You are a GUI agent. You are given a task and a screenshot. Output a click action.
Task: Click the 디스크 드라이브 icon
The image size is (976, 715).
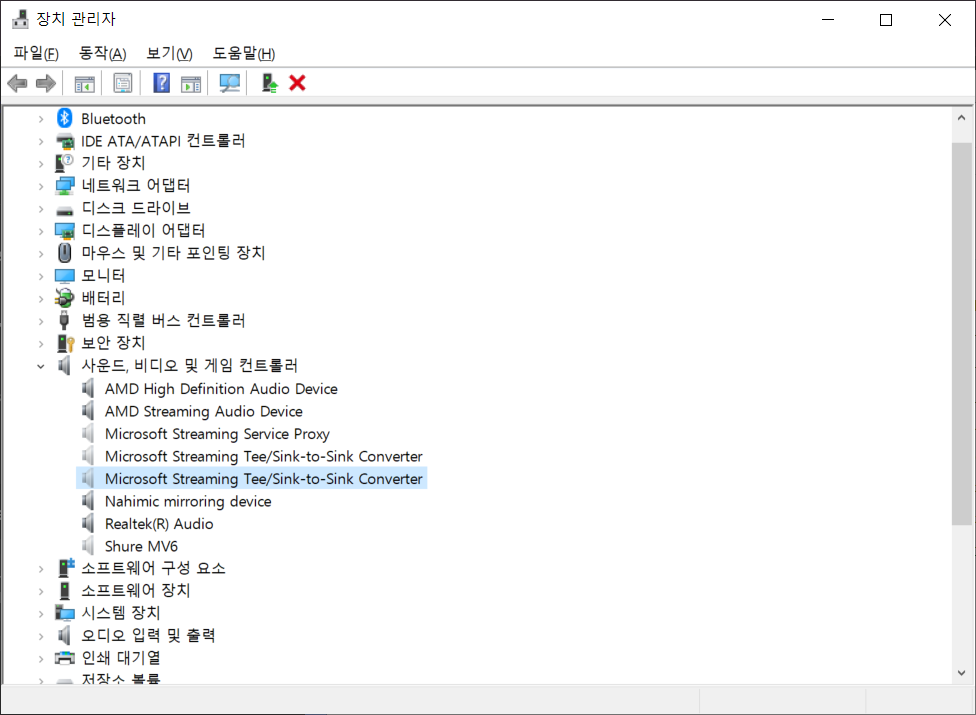[x=65, y=210]
